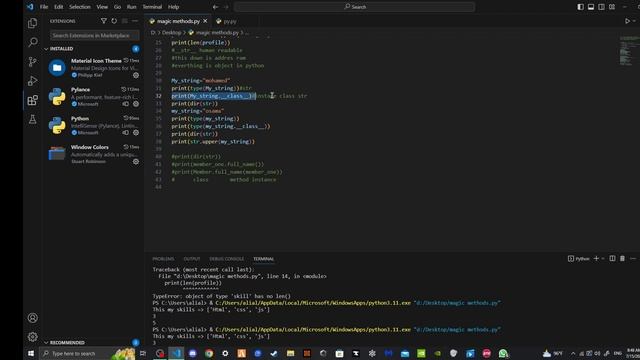640x360 pixels.
Task: Open the Manage gear in activity bar
Action: point(33,337)
